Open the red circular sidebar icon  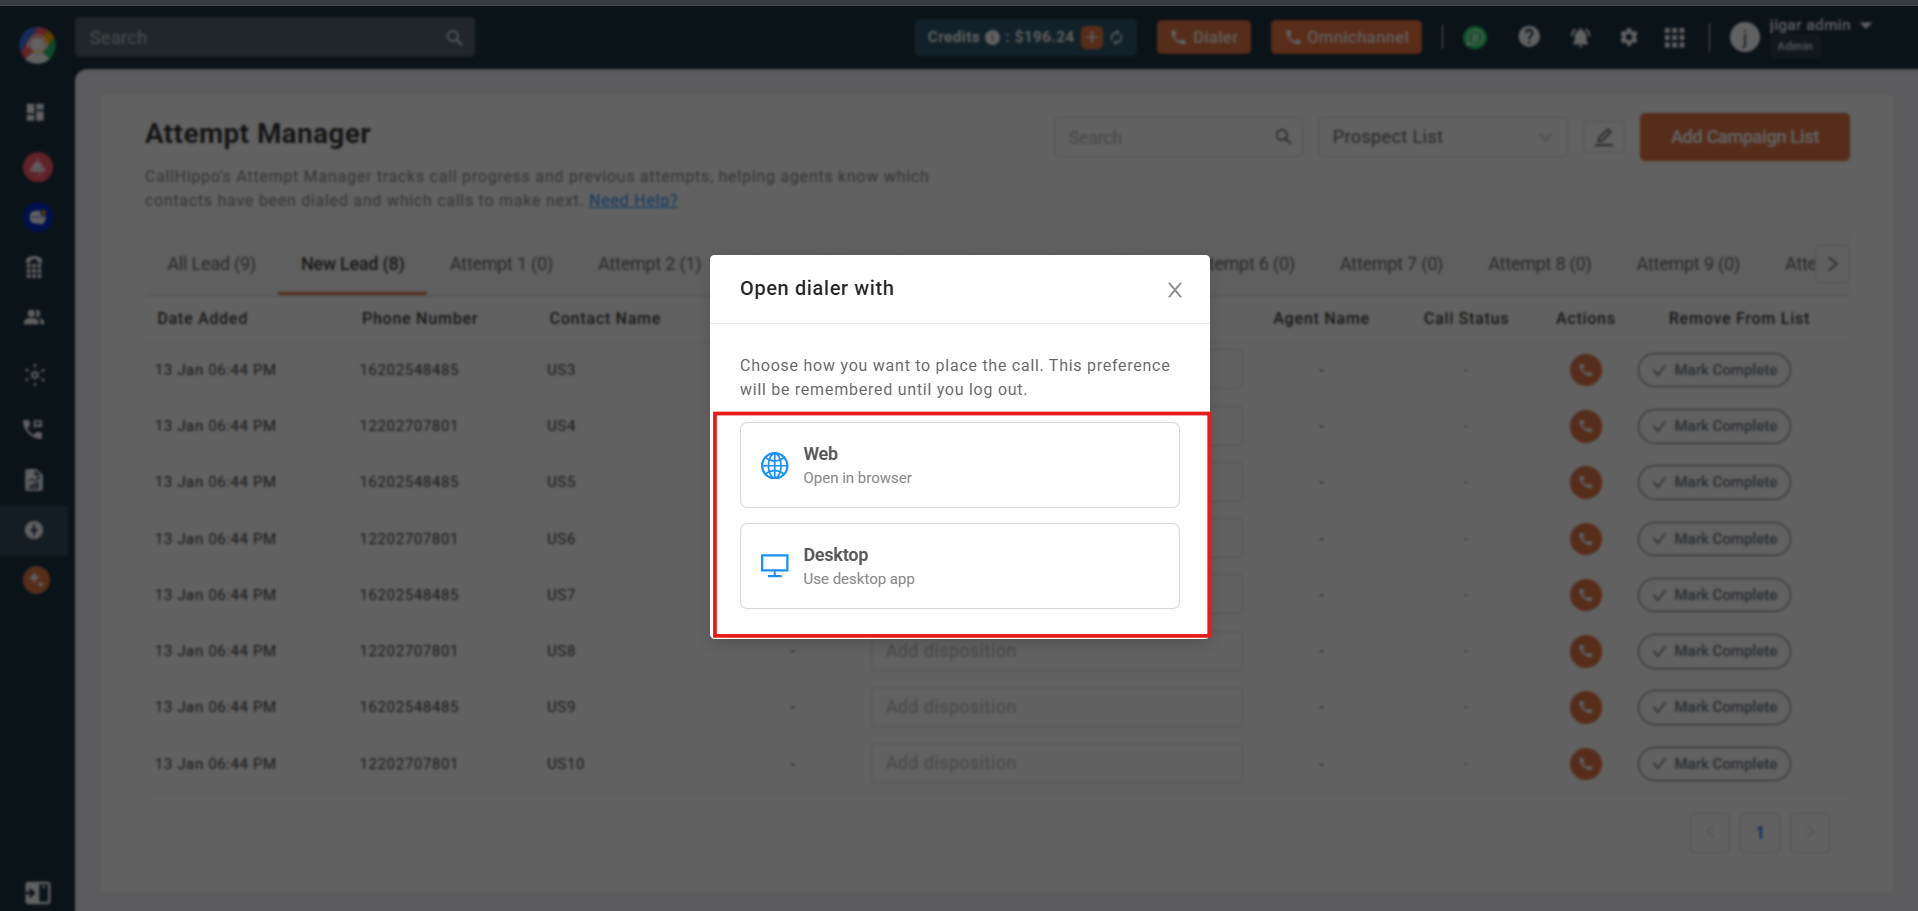coord(37,167)
